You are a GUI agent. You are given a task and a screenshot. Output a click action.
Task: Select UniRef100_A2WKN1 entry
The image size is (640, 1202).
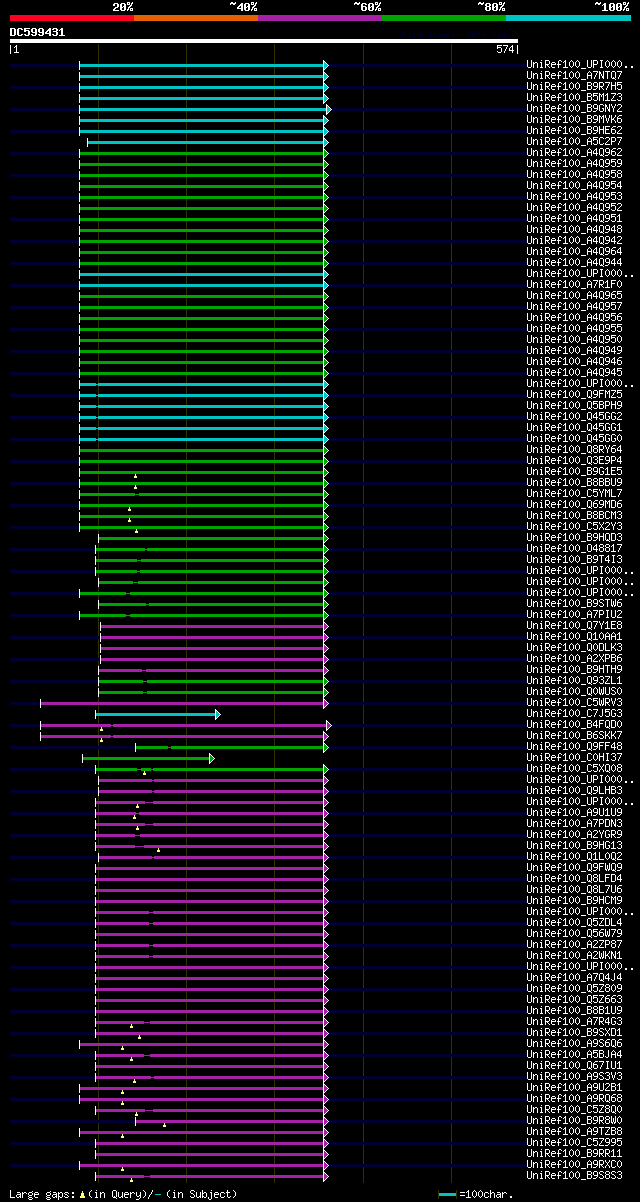click(574, 955)
